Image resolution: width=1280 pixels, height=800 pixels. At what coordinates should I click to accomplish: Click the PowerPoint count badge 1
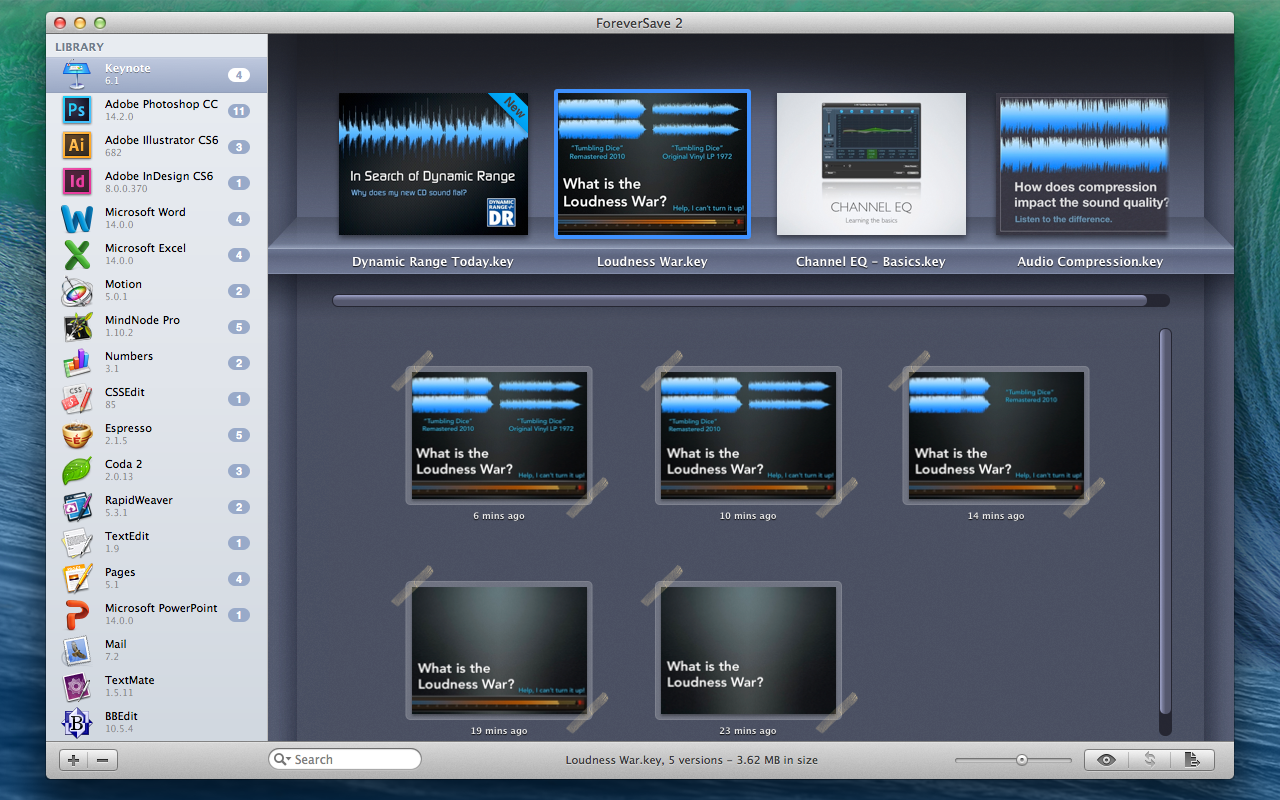click(x=238, y=615)
